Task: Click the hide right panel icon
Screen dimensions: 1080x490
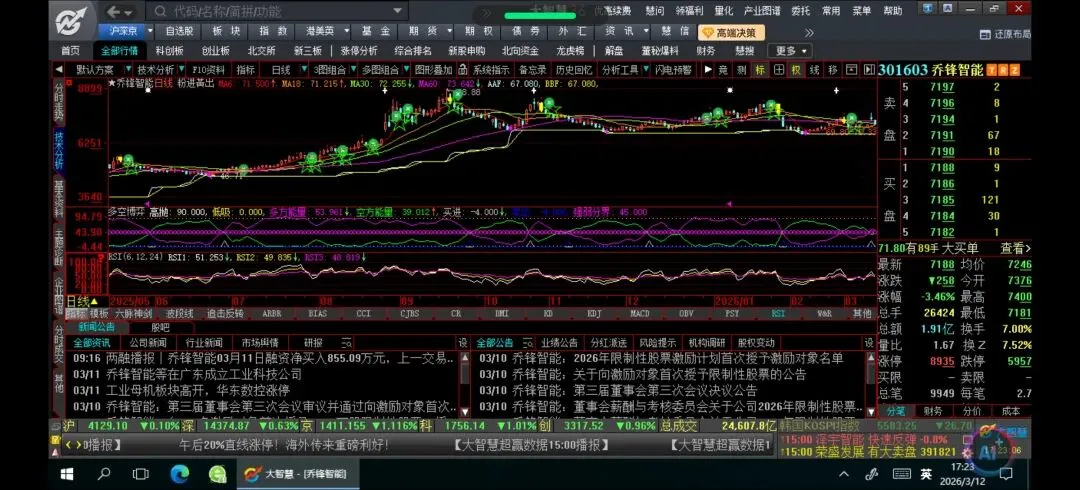Action: pyautogui.click(x=869, y=70)
